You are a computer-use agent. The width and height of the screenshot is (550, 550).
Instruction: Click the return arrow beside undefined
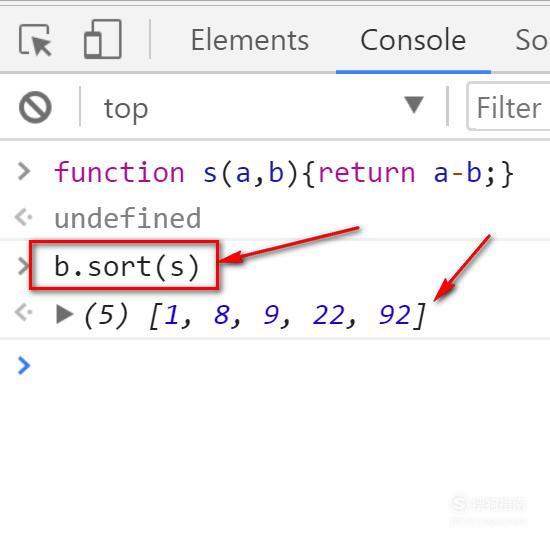pyautogui.click(x=23, y=217)
